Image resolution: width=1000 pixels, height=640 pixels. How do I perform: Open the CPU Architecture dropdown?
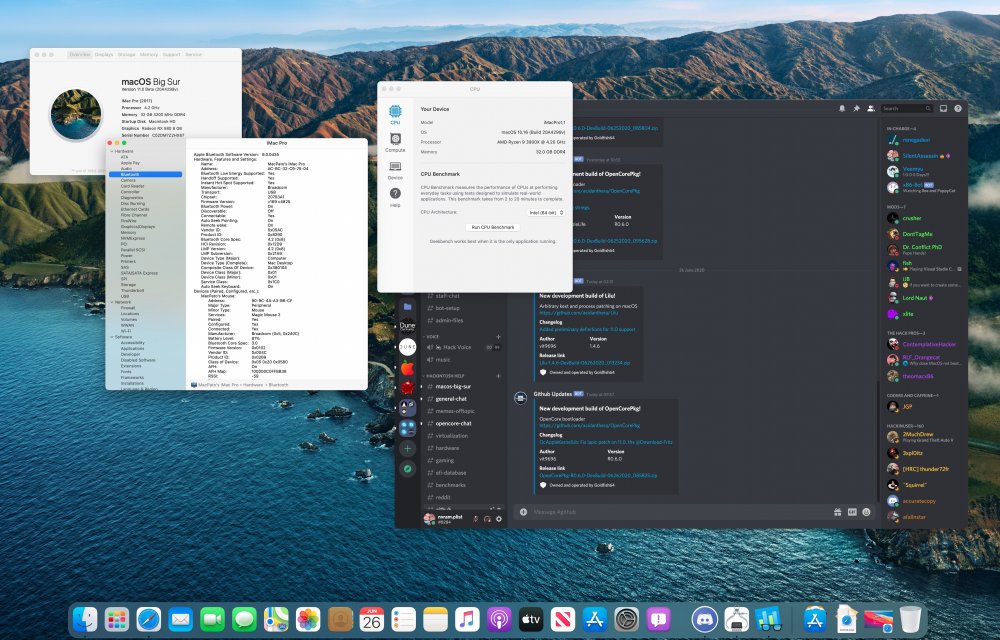[x=547, y=212]
